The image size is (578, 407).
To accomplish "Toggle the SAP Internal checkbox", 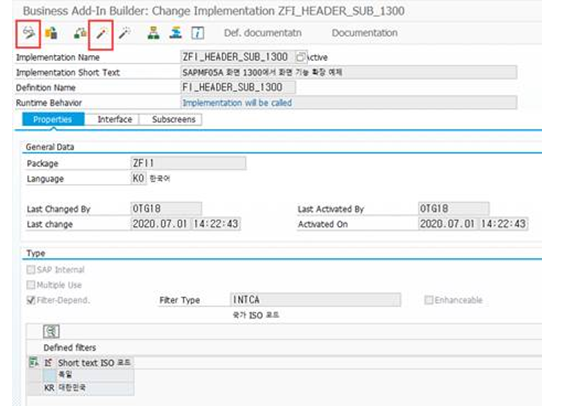I will click(x=31, y=270).
